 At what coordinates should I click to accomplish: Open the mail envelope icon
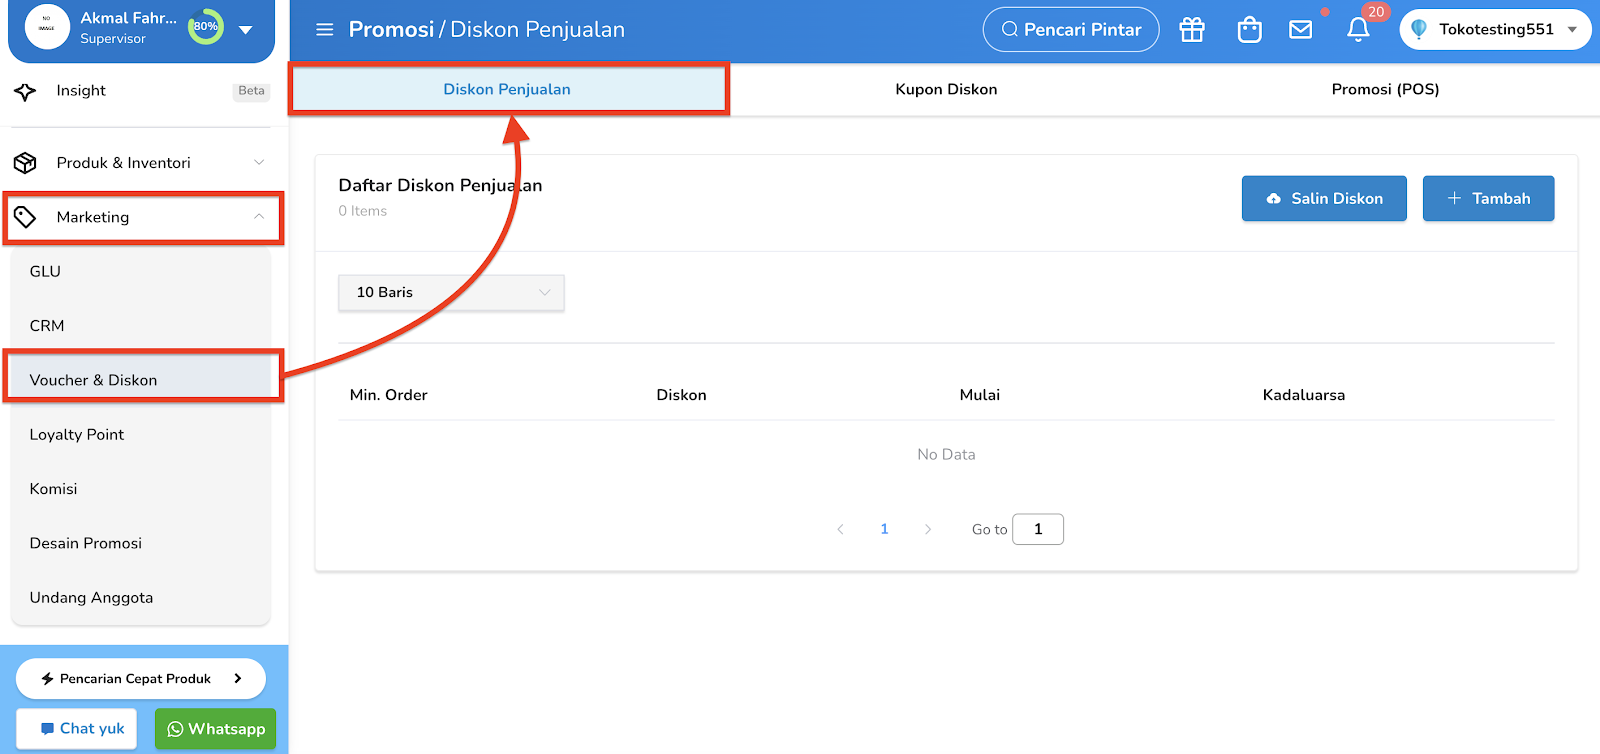1300,30
